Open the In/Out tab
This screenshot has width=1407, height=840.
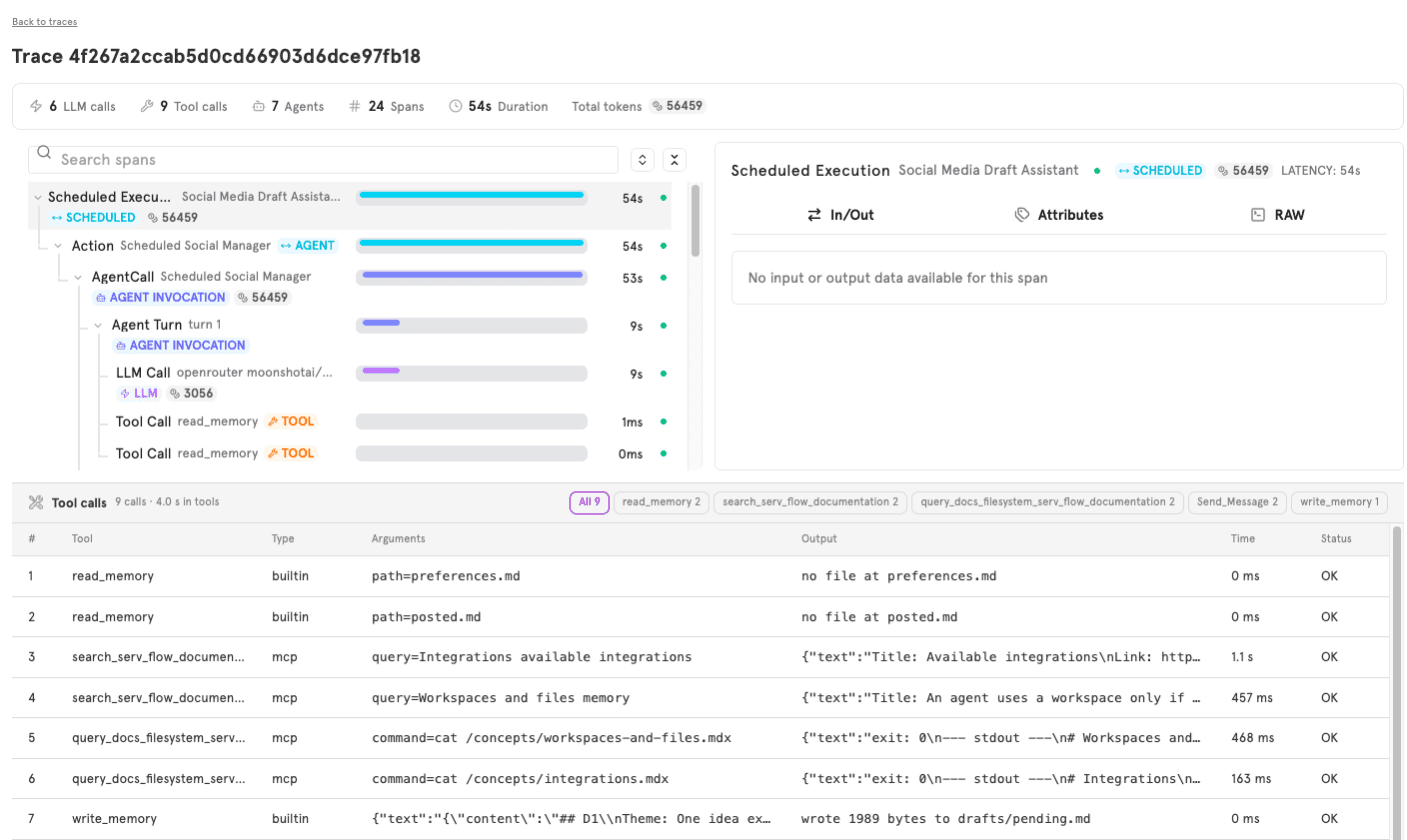[x=841, y=215]
